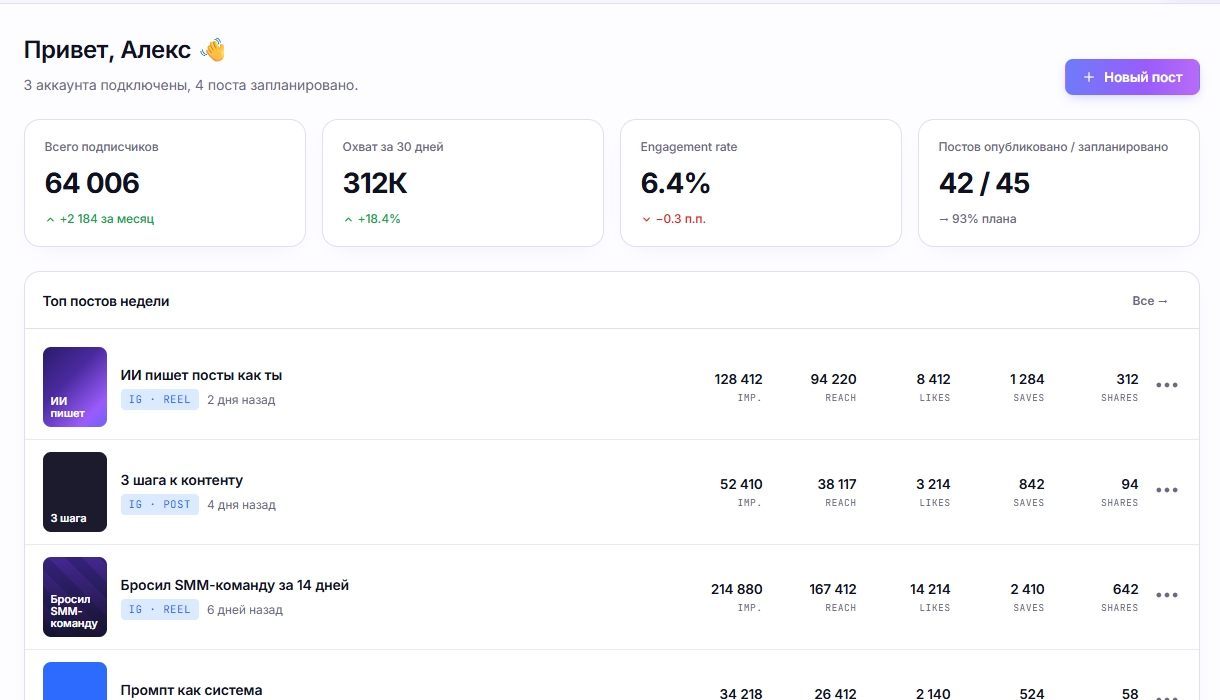
Task: Open more options for '3 шага к контенту'
Action: pyautogui.click(x=1166, y=490)
